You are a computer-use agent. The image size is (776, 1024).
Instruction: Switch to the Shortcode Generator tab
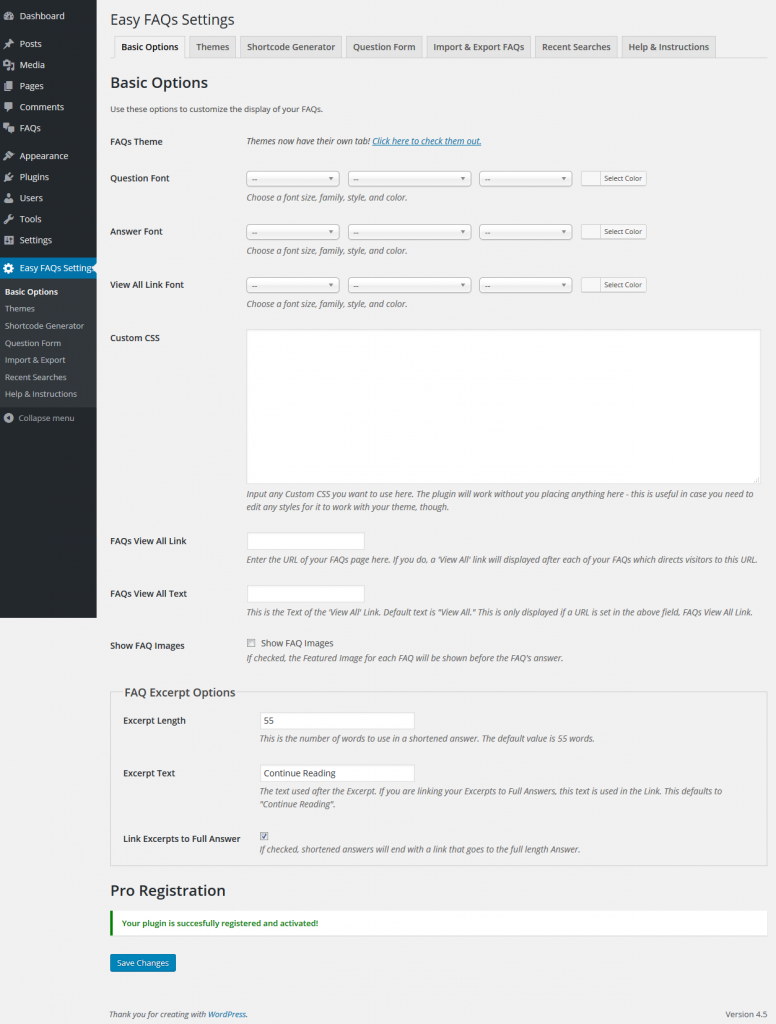pyautogui.click(x=291, y=47)
